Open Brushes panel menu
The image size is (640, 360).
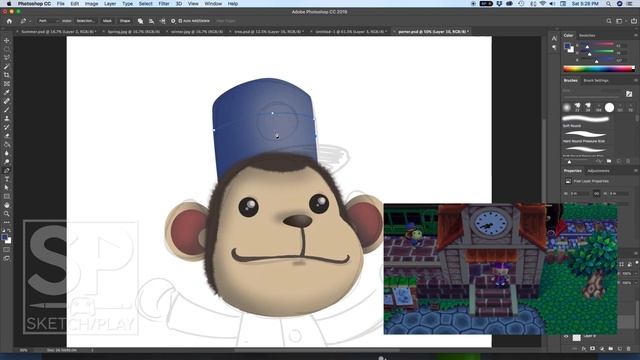[x=636, y=80]
